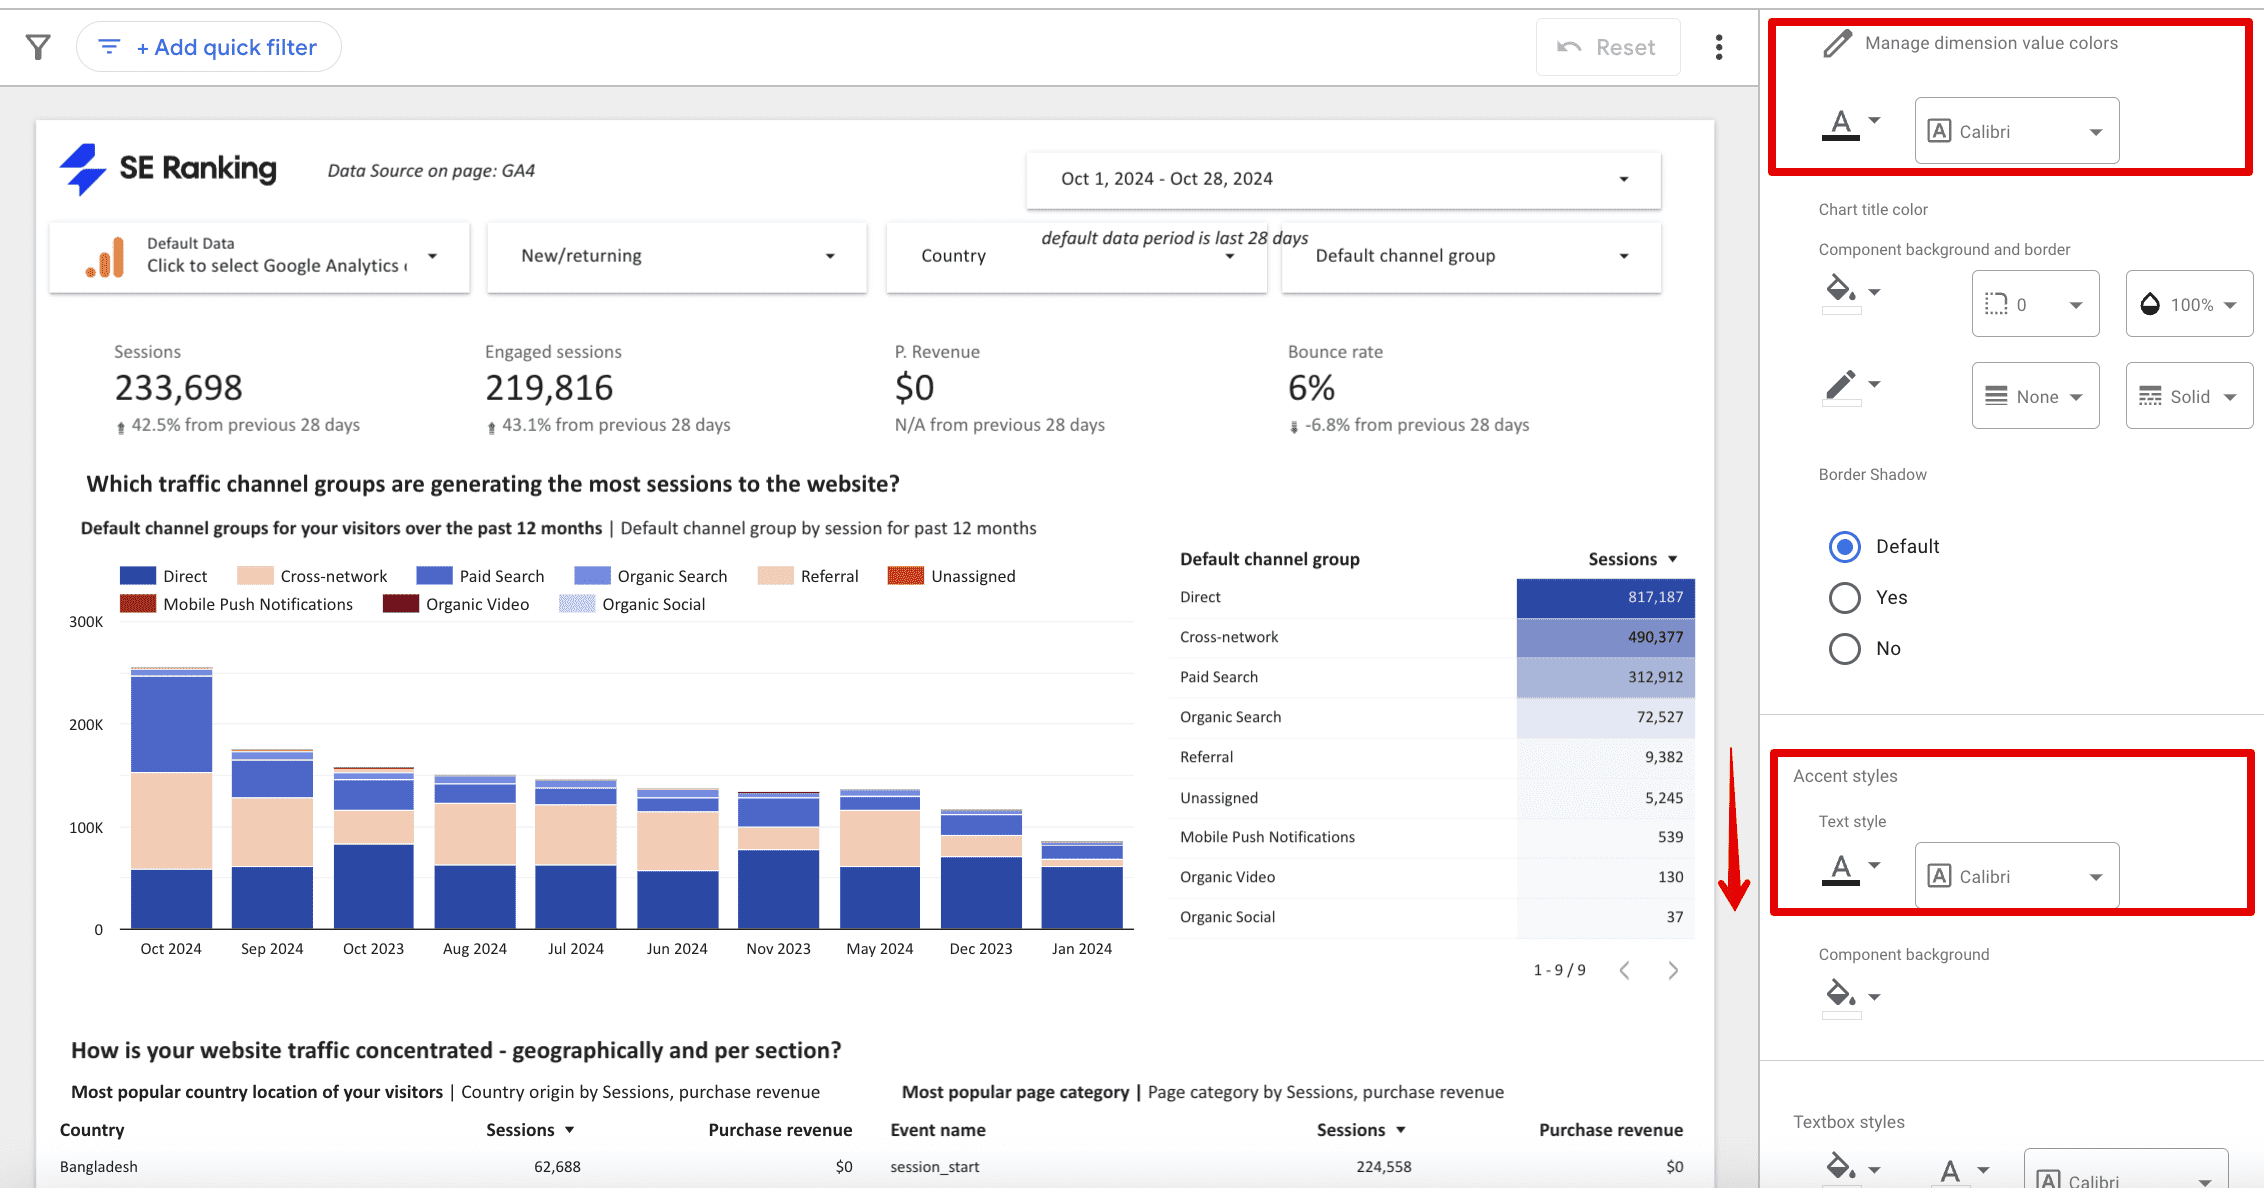This screenshot has height=1188, width=2264.
Task: Open Accent styles text color picker
Action: tap(1850, 869)
